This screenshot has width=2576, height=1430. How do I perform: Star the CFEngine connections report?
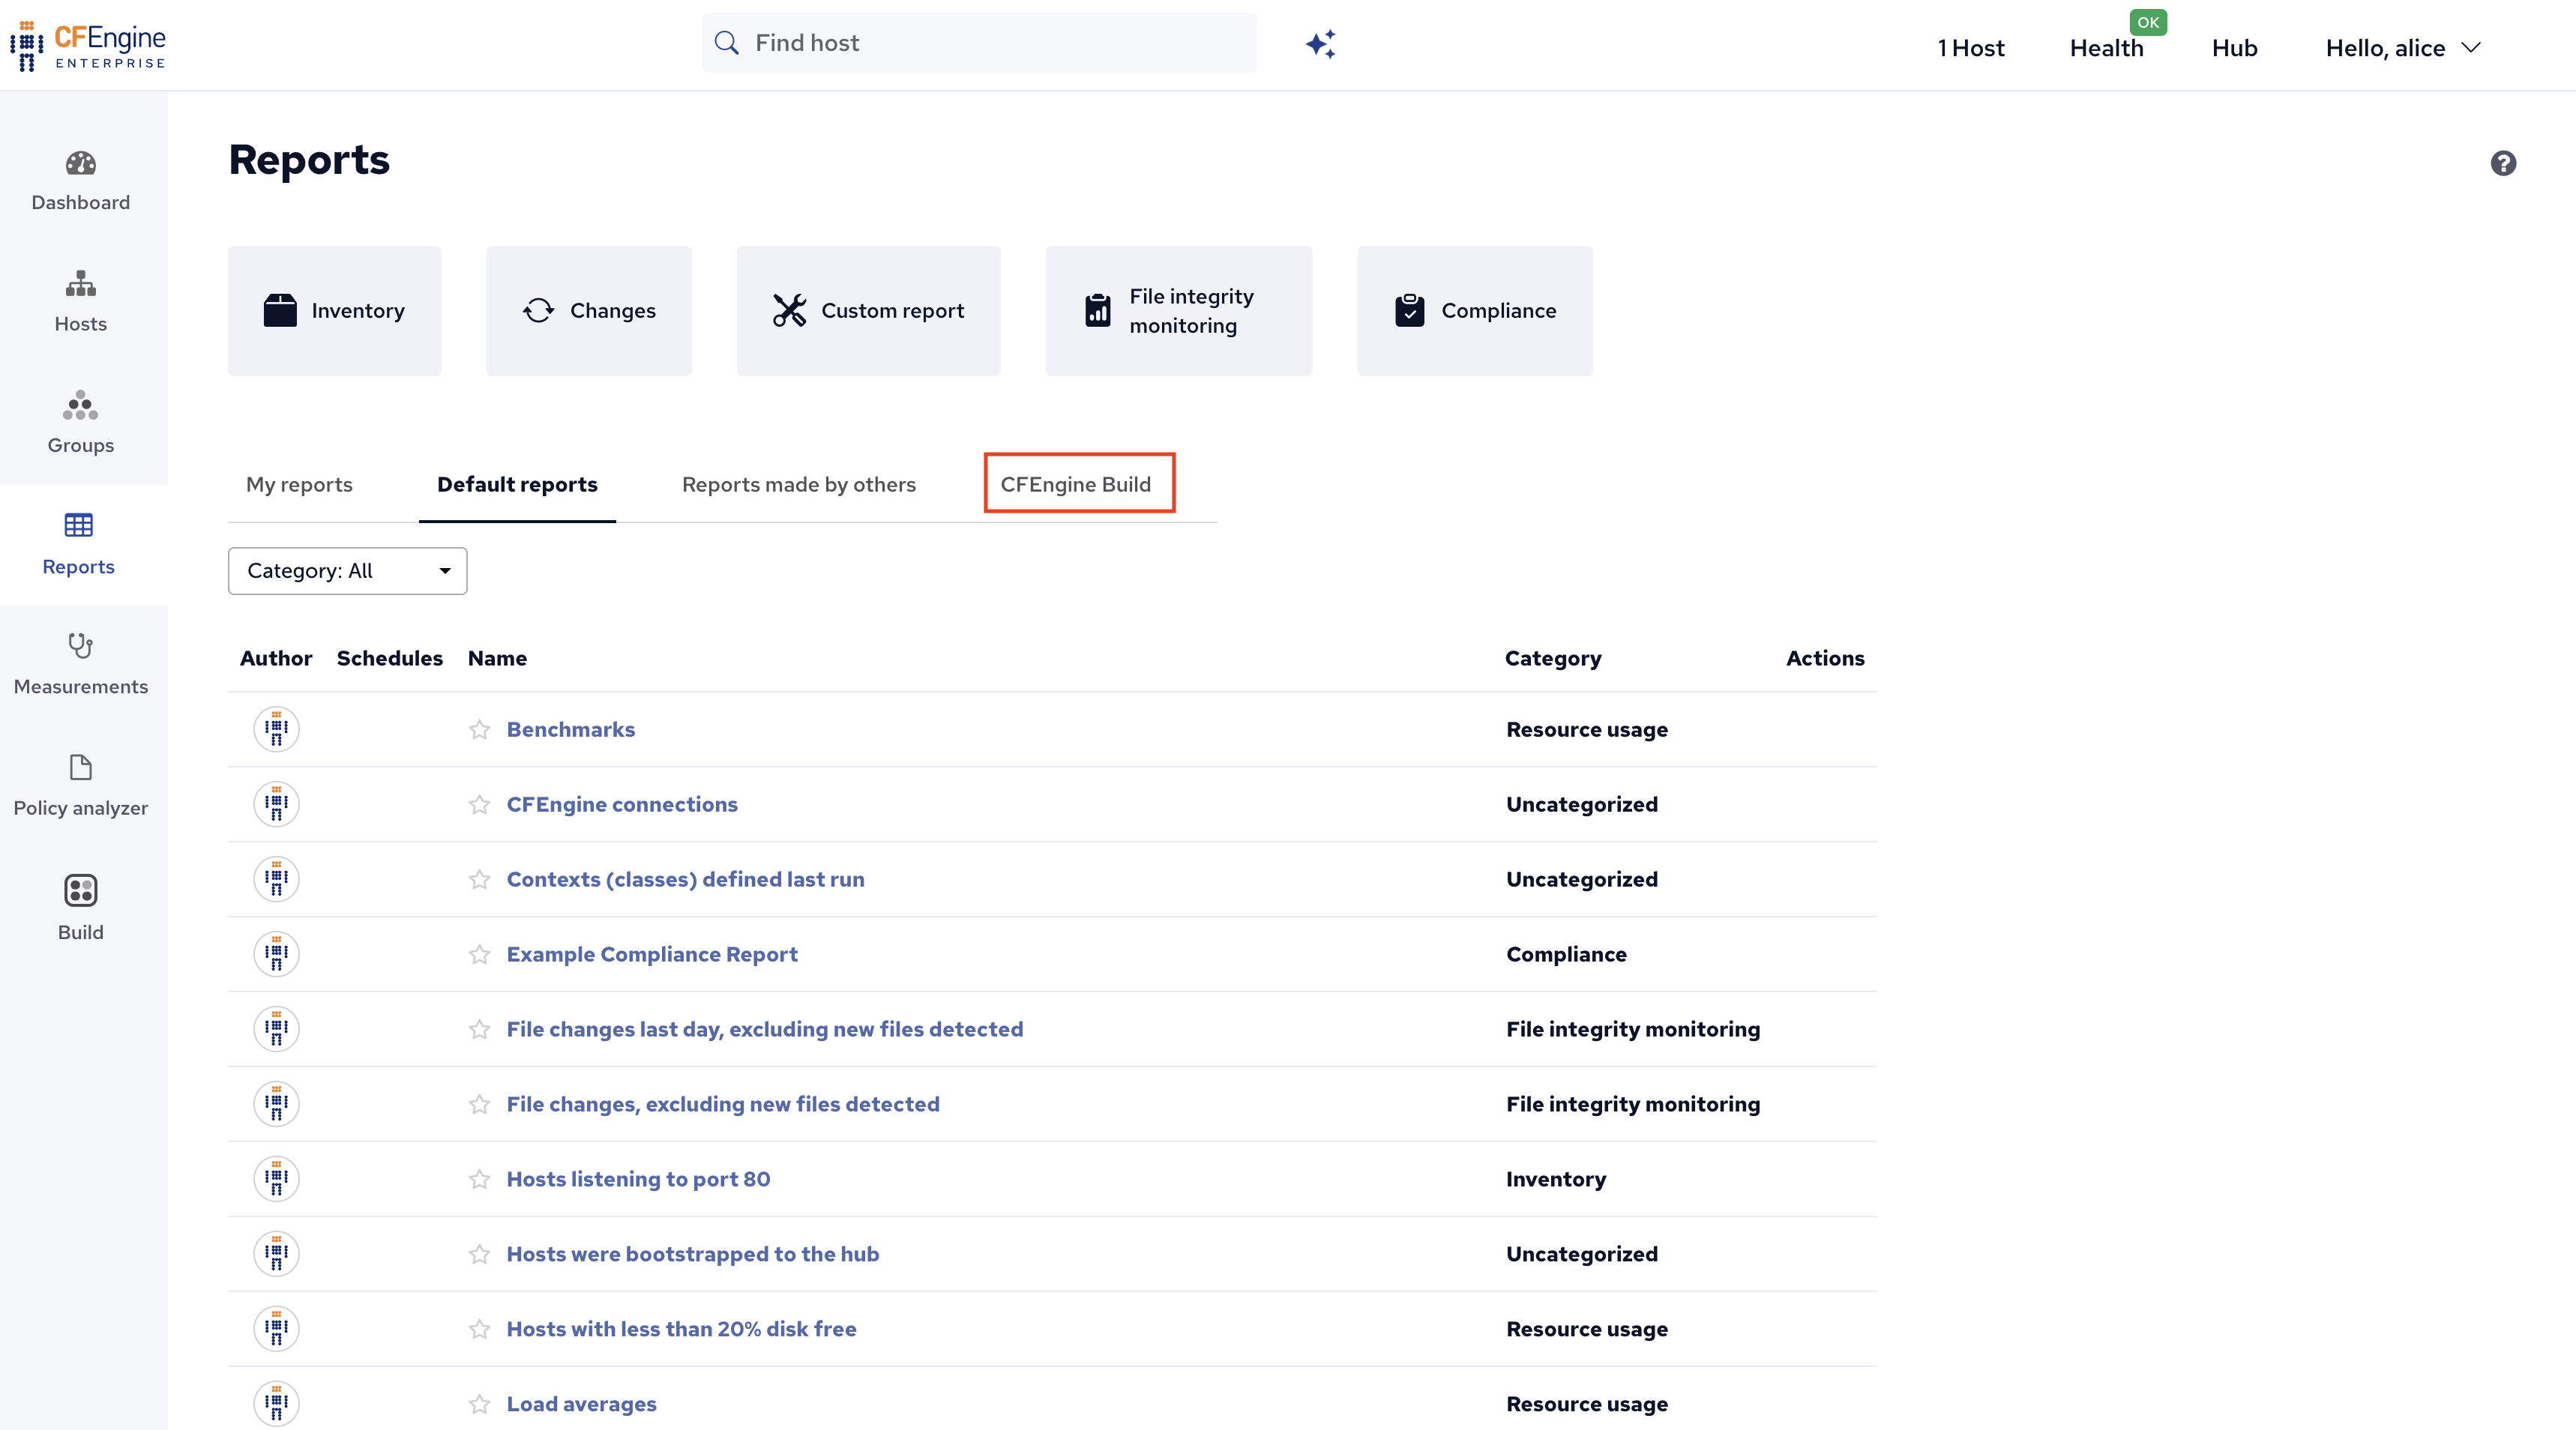pos(480,804)
